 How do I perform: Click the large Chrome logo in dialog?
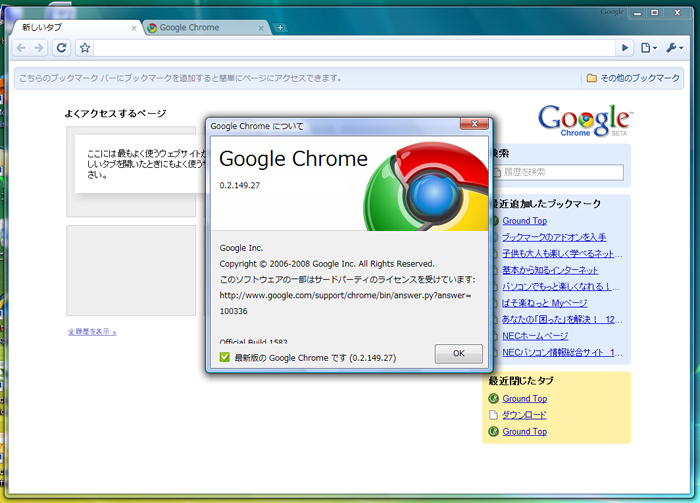pyautogui.click(x=426, y=187)
